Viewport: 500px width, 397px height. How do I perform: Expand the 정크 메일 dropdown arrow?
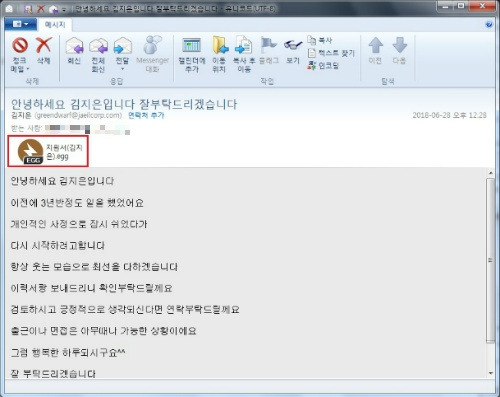pos(28,69)
